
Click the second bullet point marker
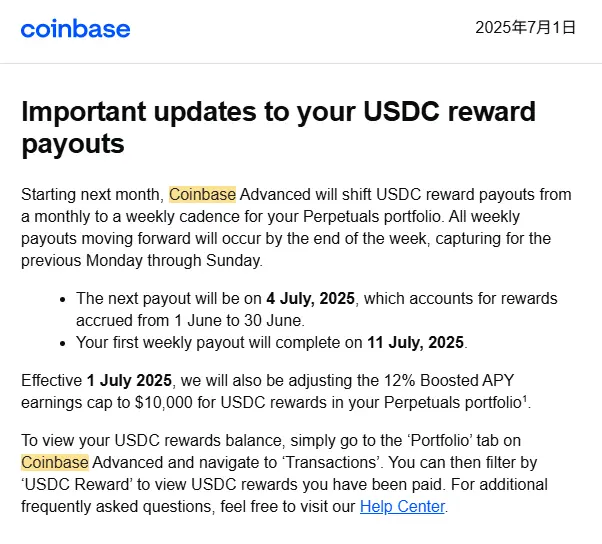tap(63, 343)
